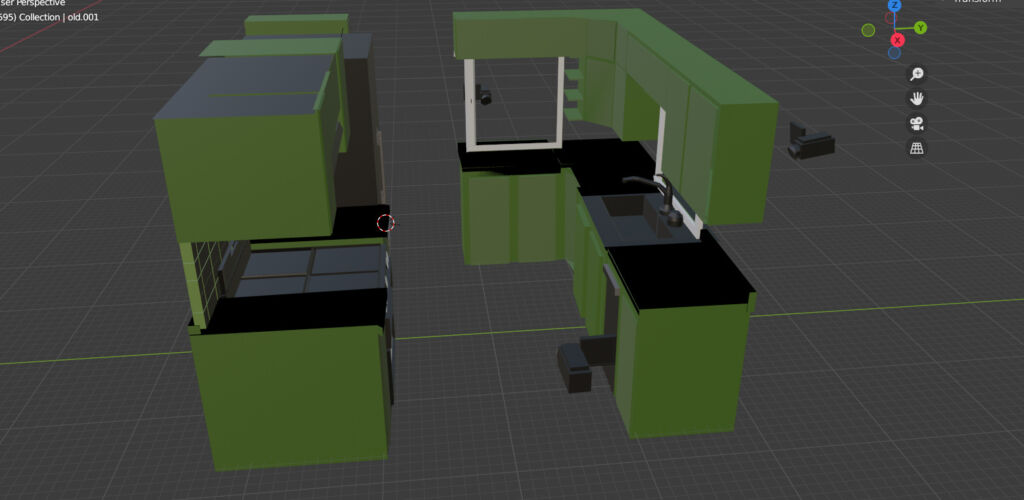Click the negative Y axis circle on gizmo
This screenshot has width=1024, height=500.
point(868,30)
